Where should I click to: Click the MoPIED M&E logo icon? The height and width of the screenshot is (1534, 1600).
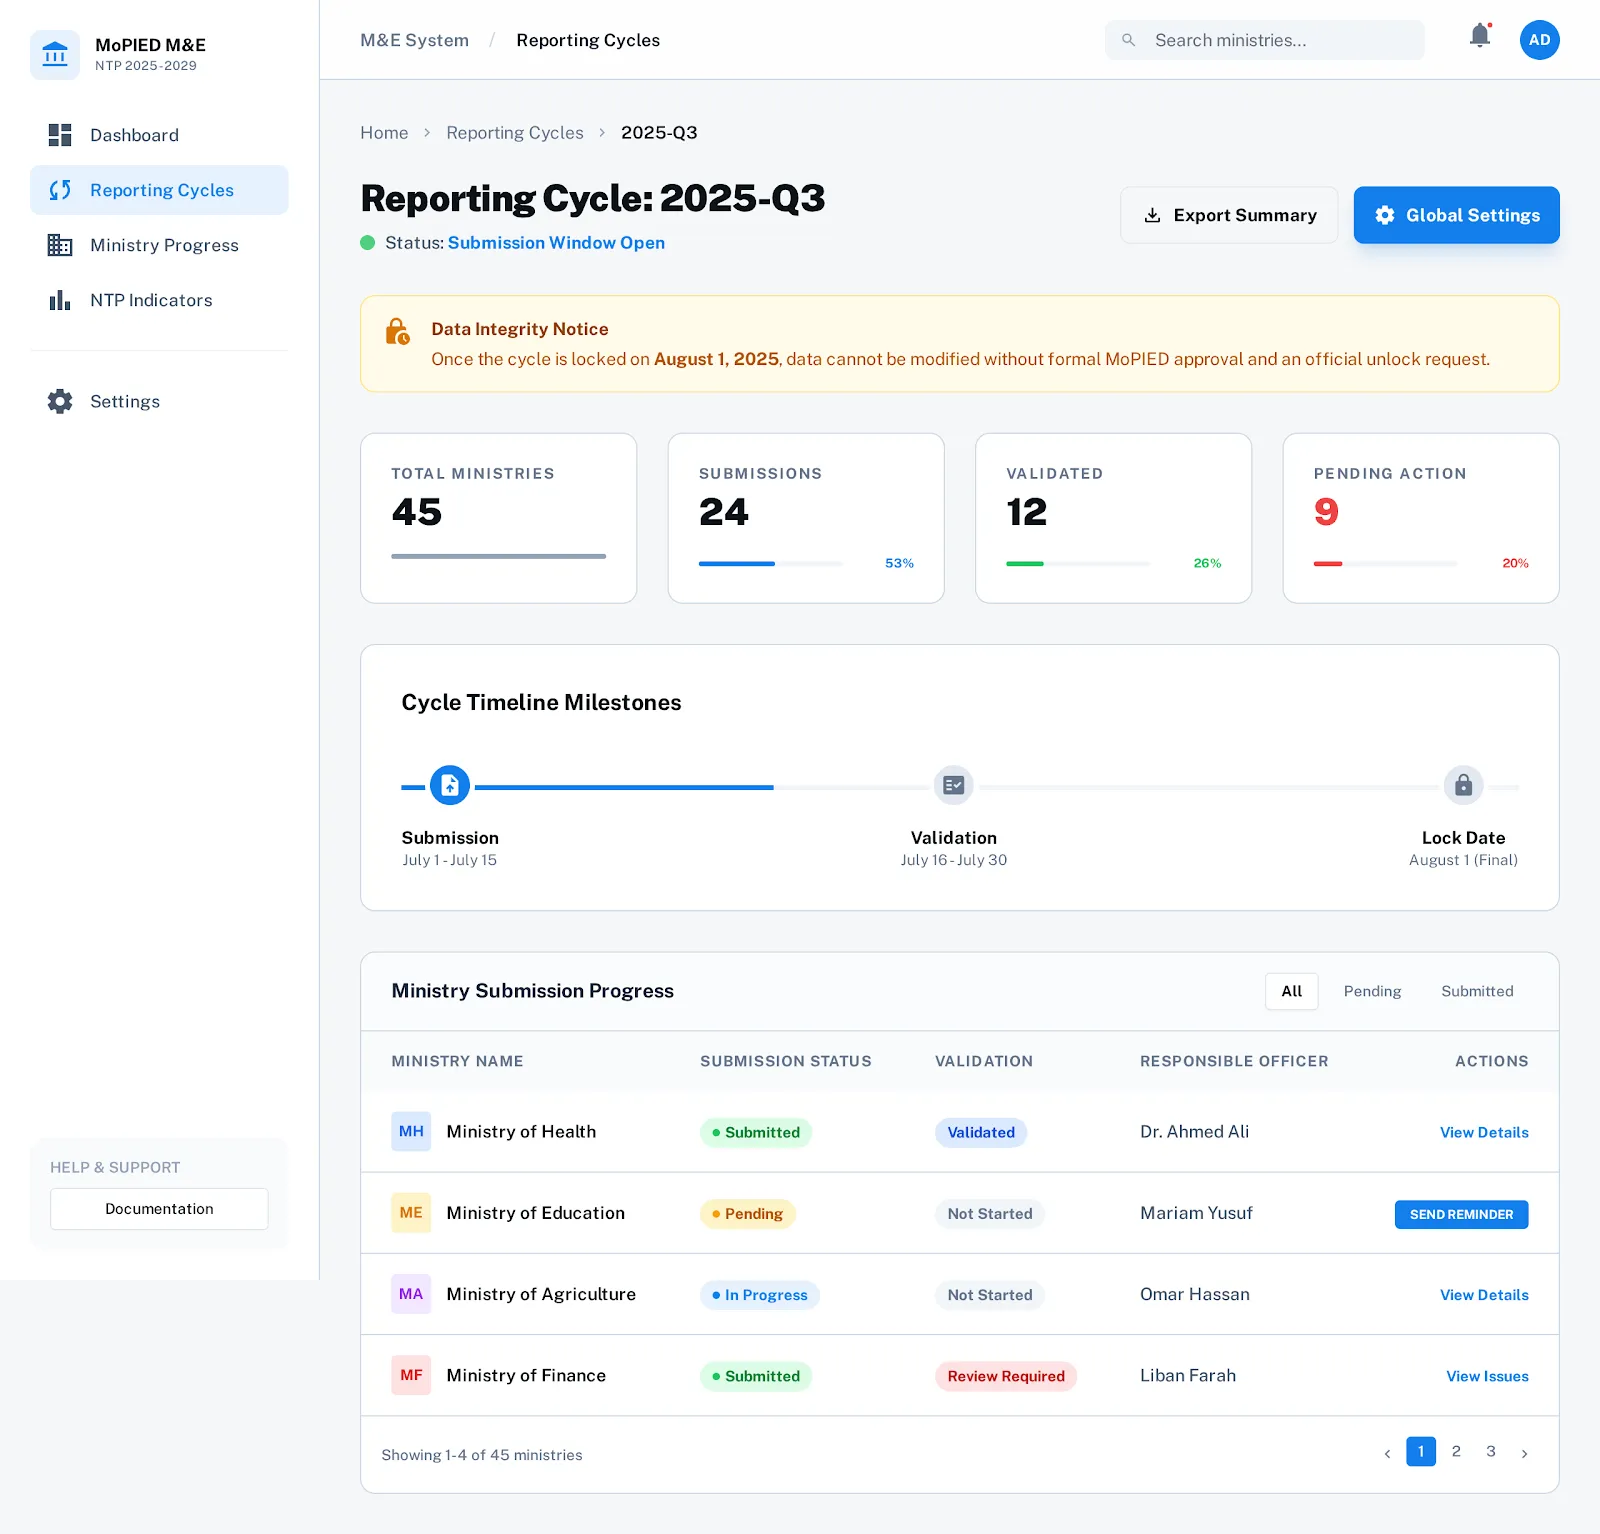[55, 54]
